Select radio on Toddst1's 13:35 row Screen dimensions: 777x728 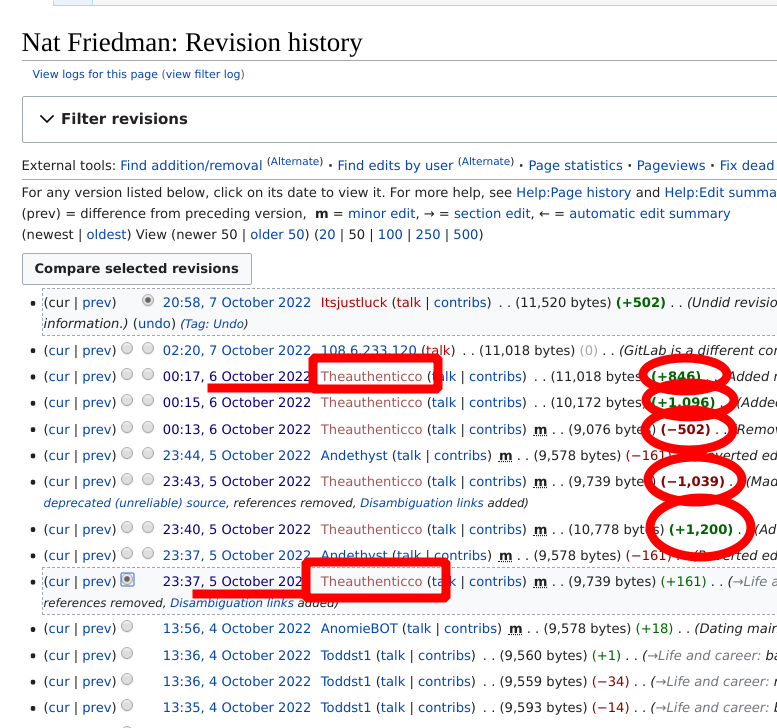point(127,705)
